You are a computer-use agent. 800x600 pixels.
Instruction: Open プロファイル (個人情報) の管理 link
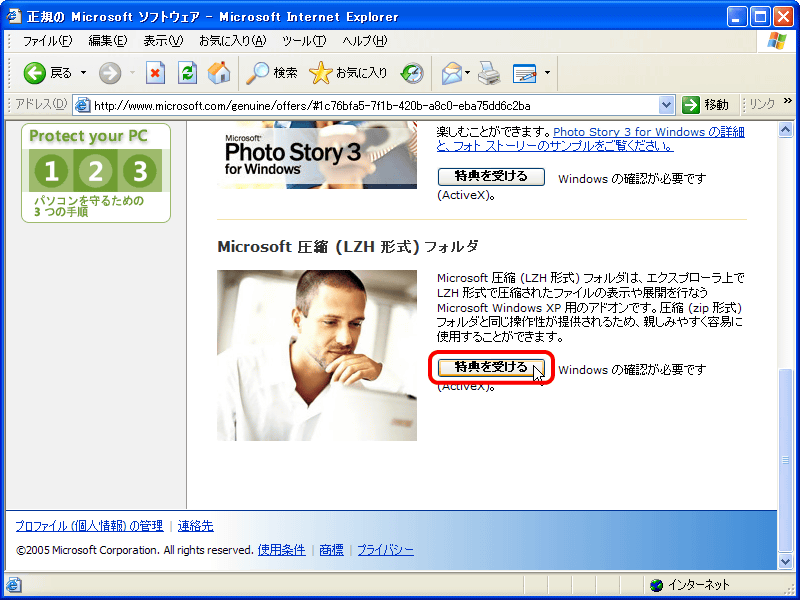point(89,526)
